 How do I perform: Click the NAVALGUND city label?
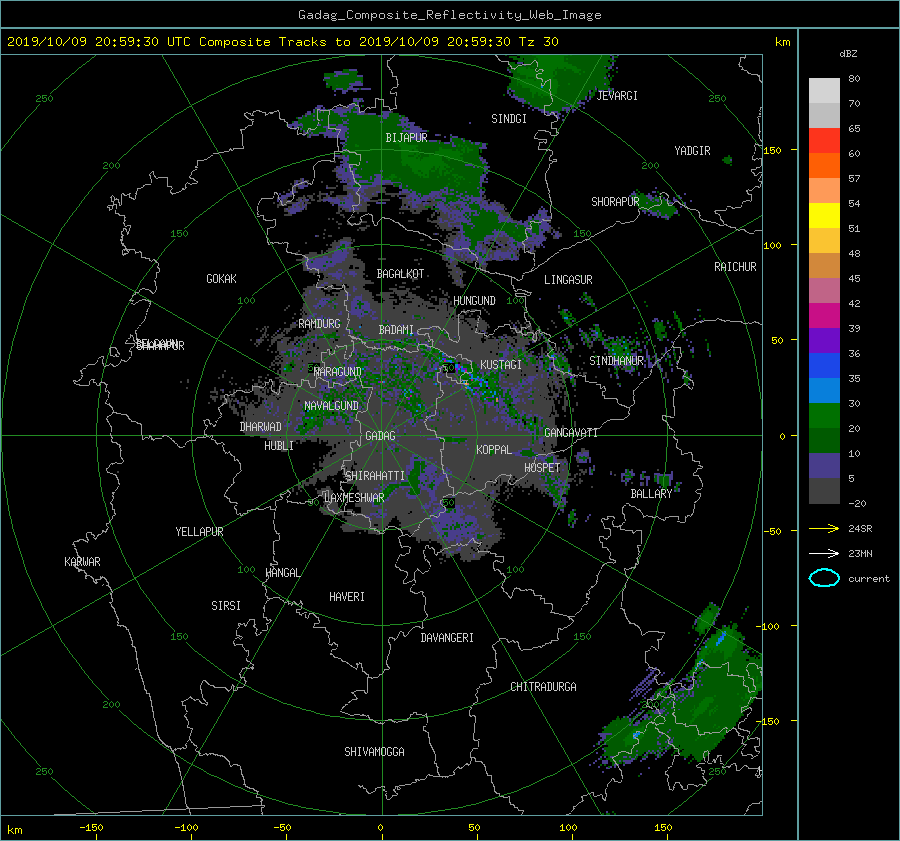point(331,406)
